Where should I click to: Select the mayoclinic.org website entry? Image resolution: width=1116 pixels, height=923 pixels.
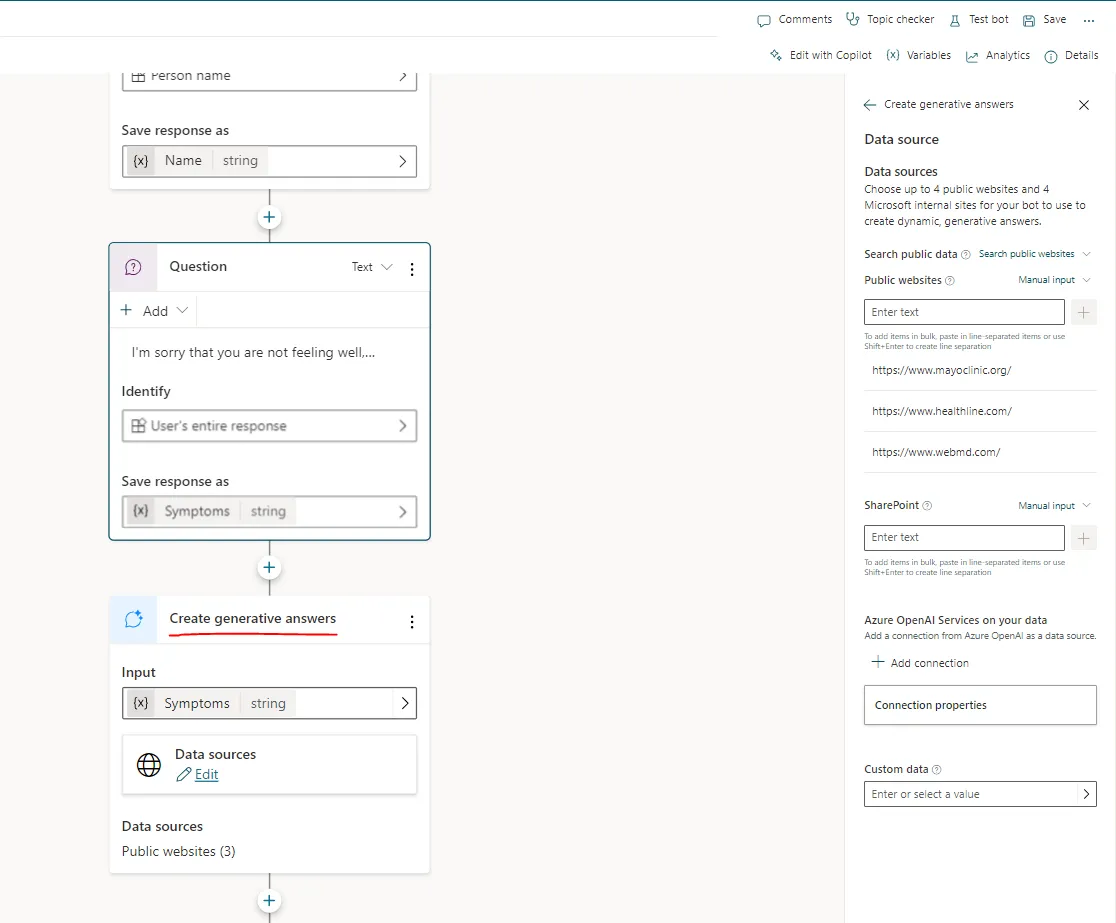(x=980, y=370)
